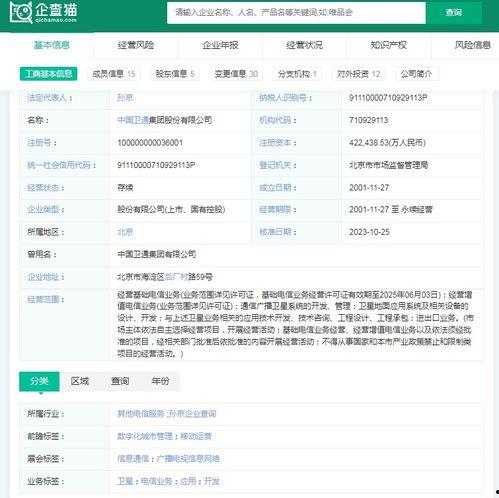Click the 中国卫通 company name link

coord(133,120)
